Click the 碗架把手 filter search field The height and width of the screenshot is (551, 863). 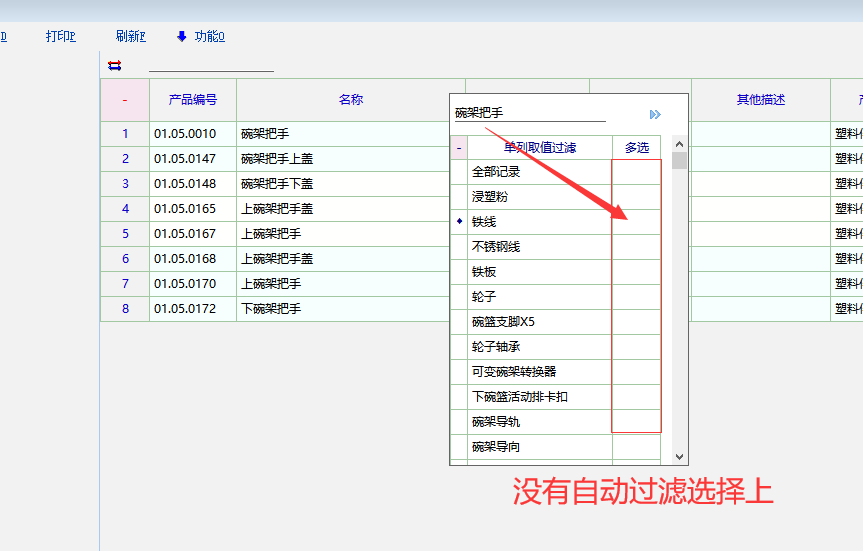(x=530, y=114)
